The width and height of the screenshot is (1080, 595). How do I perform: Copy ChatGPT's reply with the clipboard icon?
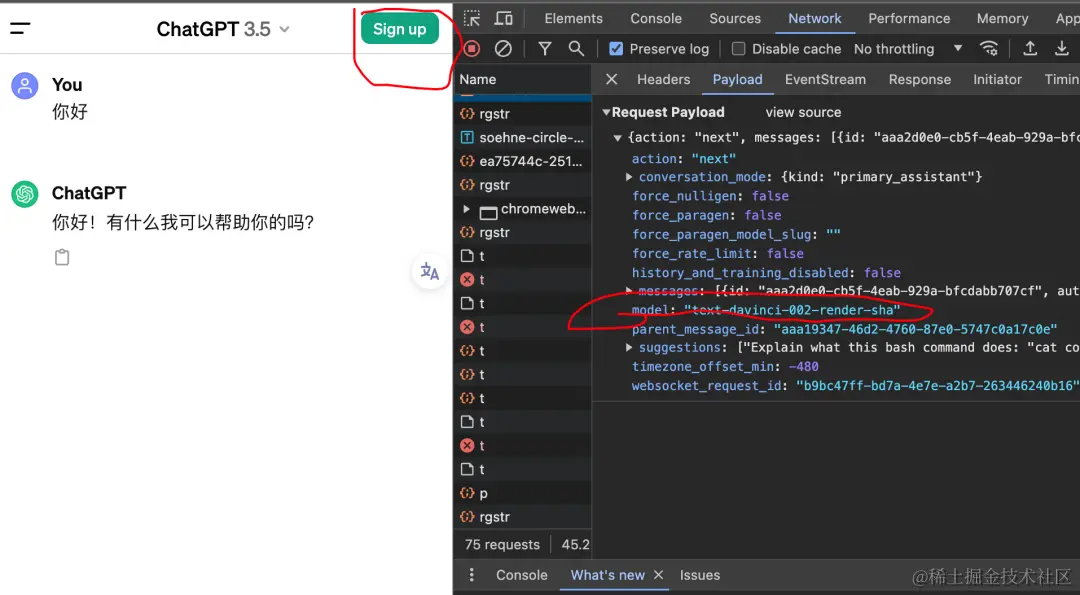click(x=62, y=258)
